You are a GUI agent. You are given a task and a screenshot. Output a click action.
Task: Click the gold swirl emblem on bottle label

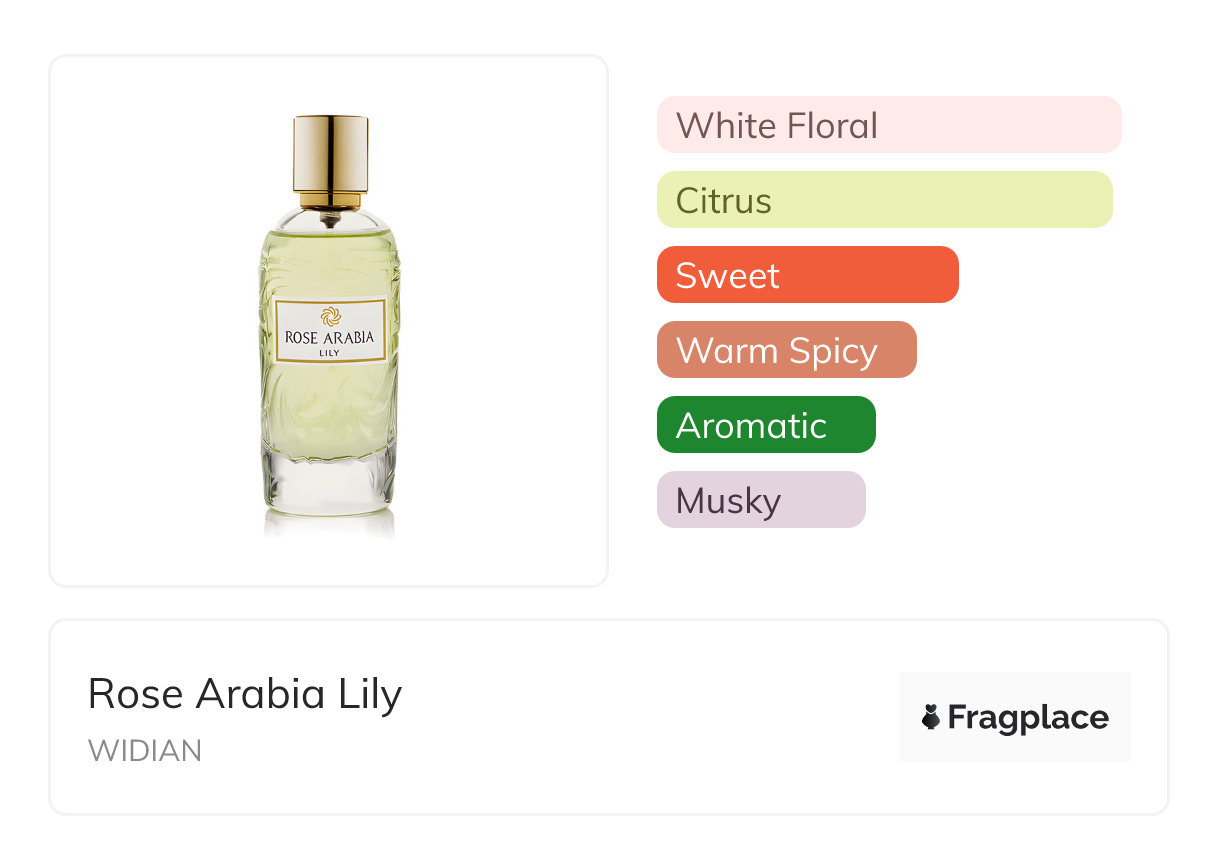(x=329, y=317)
